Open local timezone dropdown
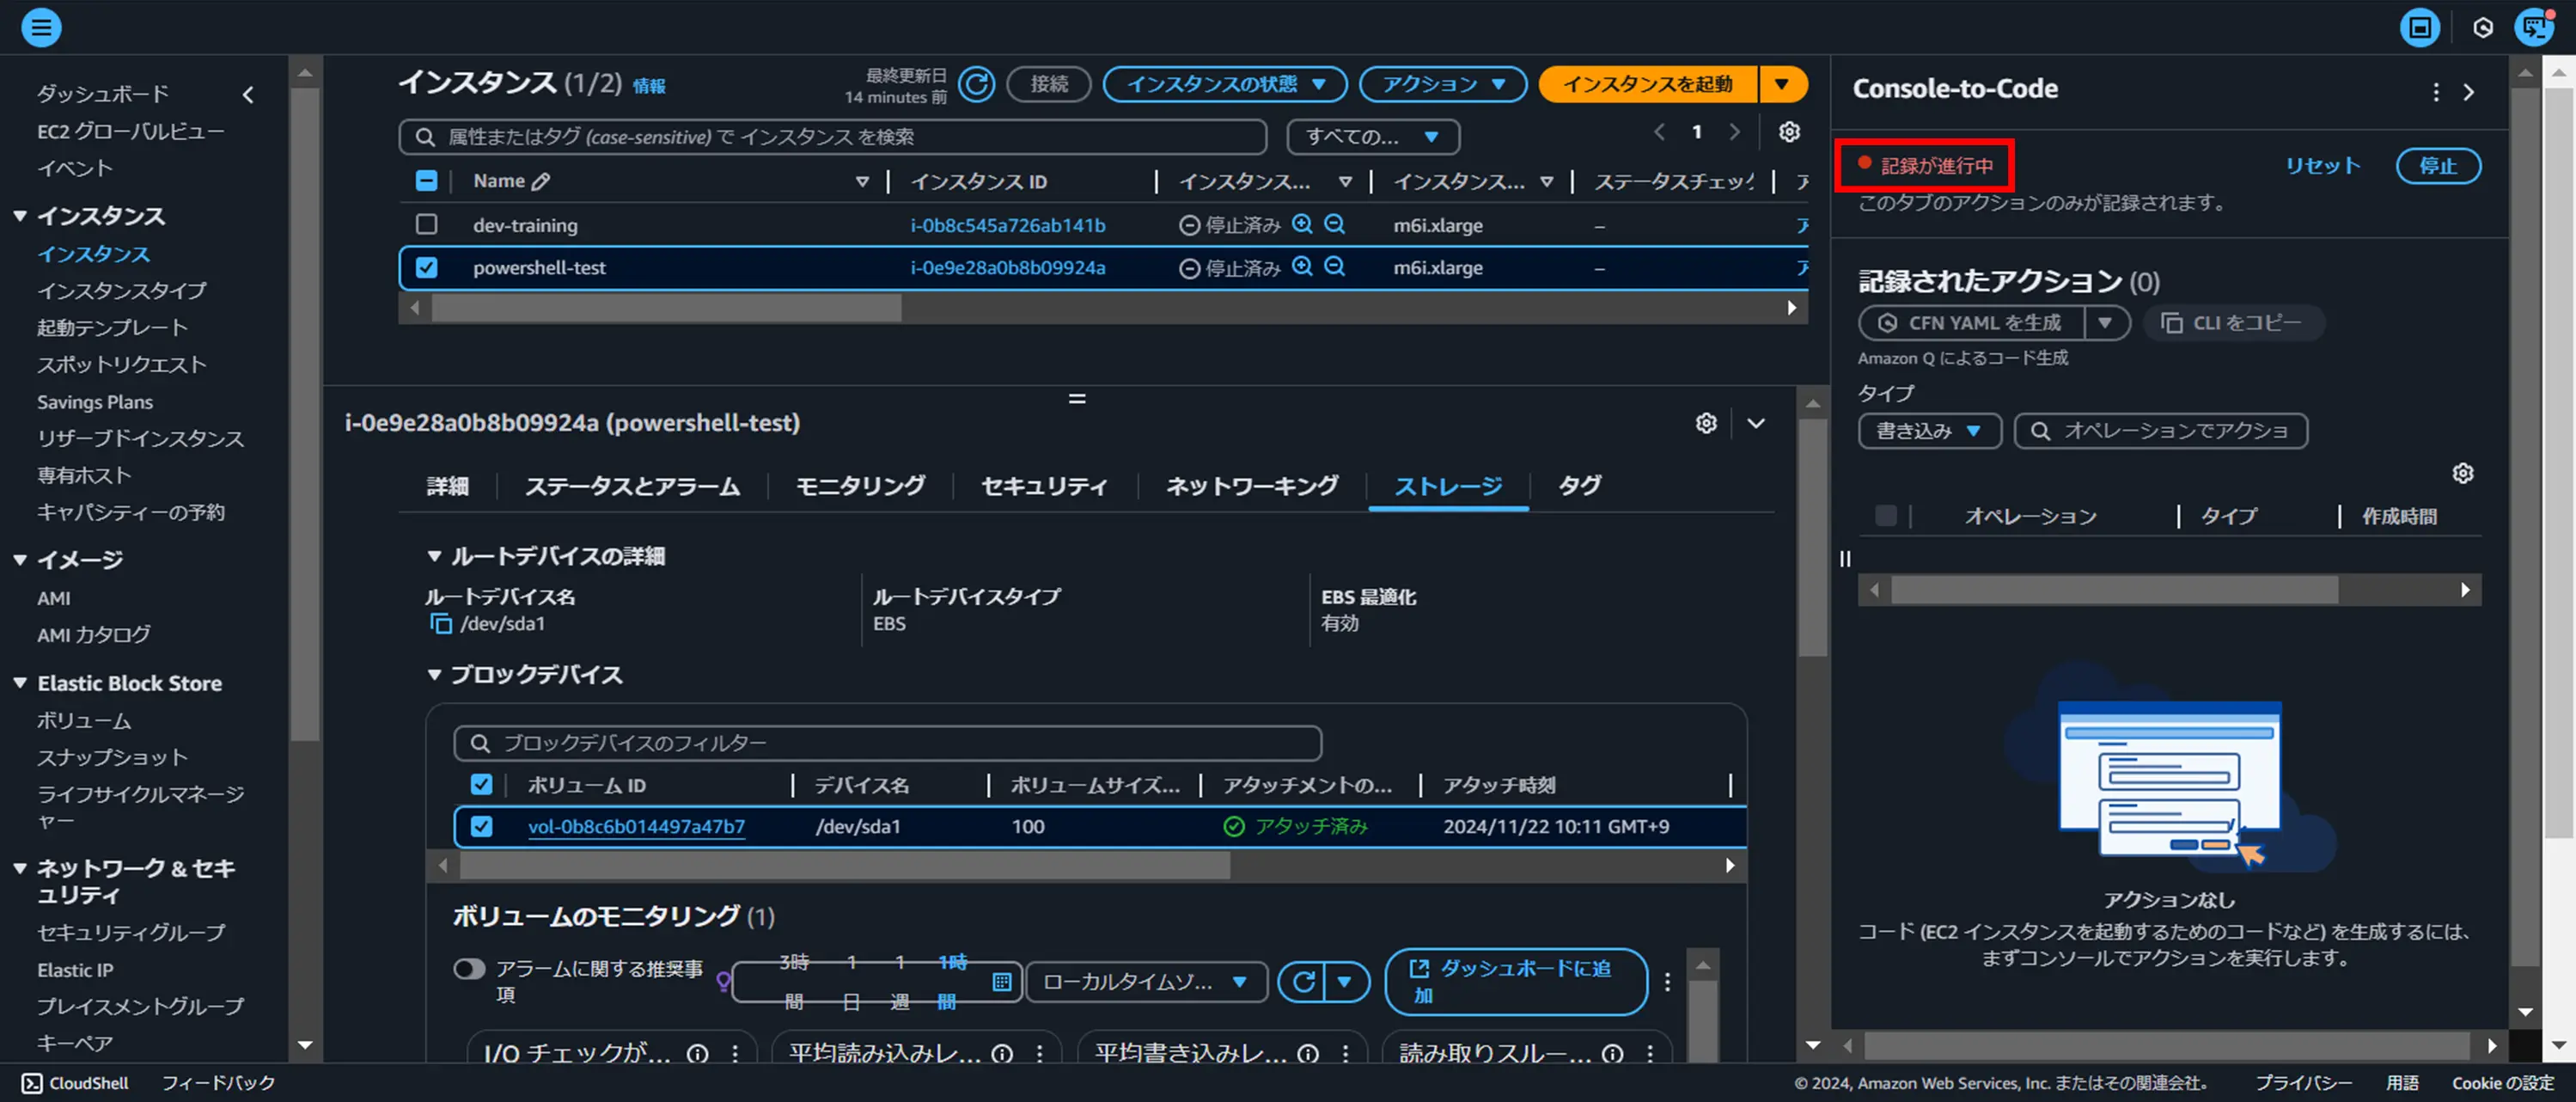The image size is (2576, 1102). coord(1146,982)
